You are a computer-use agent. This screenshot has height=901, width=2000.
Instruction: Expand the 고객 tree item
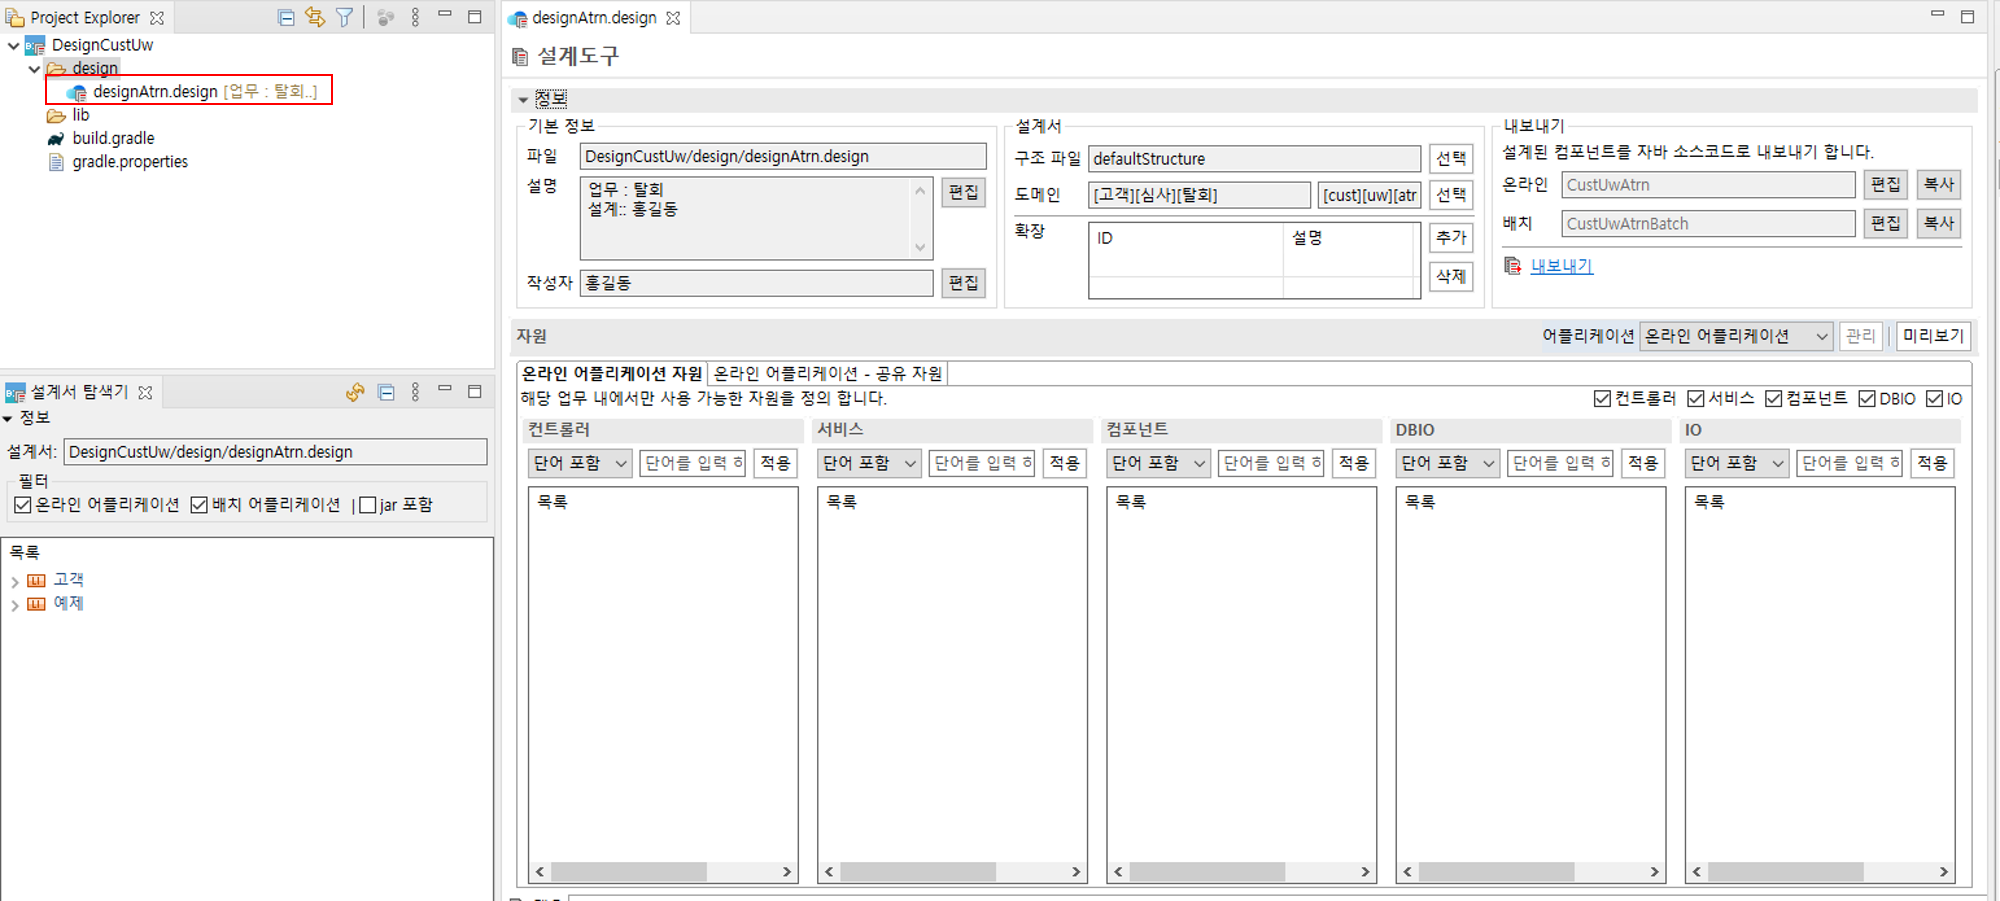point(15,579)
